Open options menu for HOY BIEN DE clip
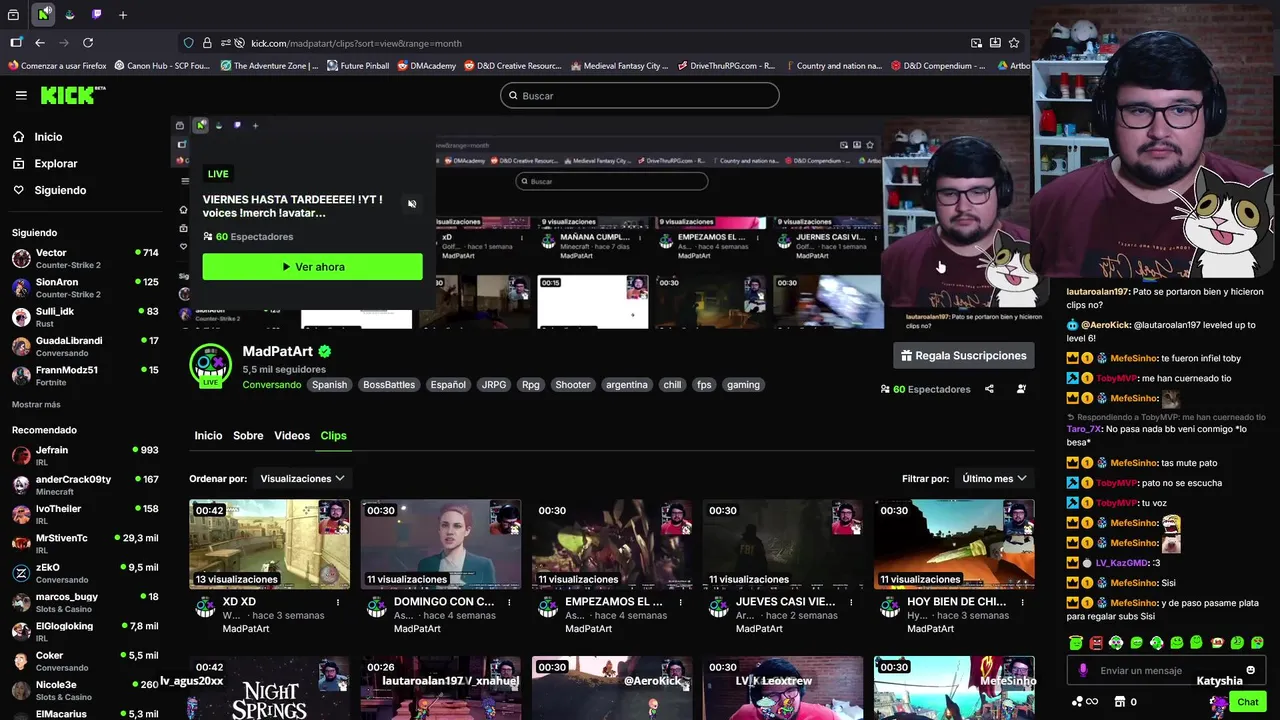Image resolution: width=1280 pixels, height=720 pixels. tap(1022, 603)
